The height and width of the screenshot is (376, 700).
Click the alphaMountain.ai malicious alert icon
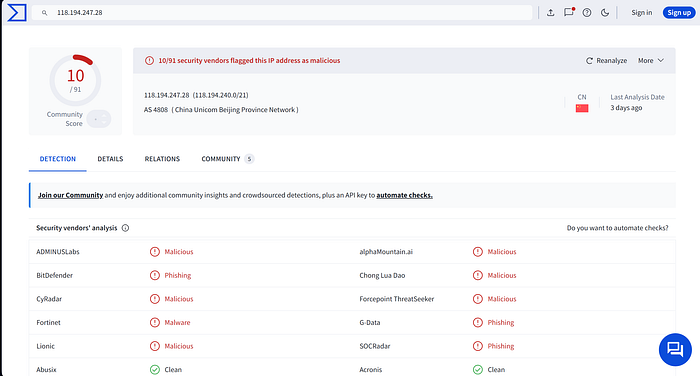[x=478, y=252]
